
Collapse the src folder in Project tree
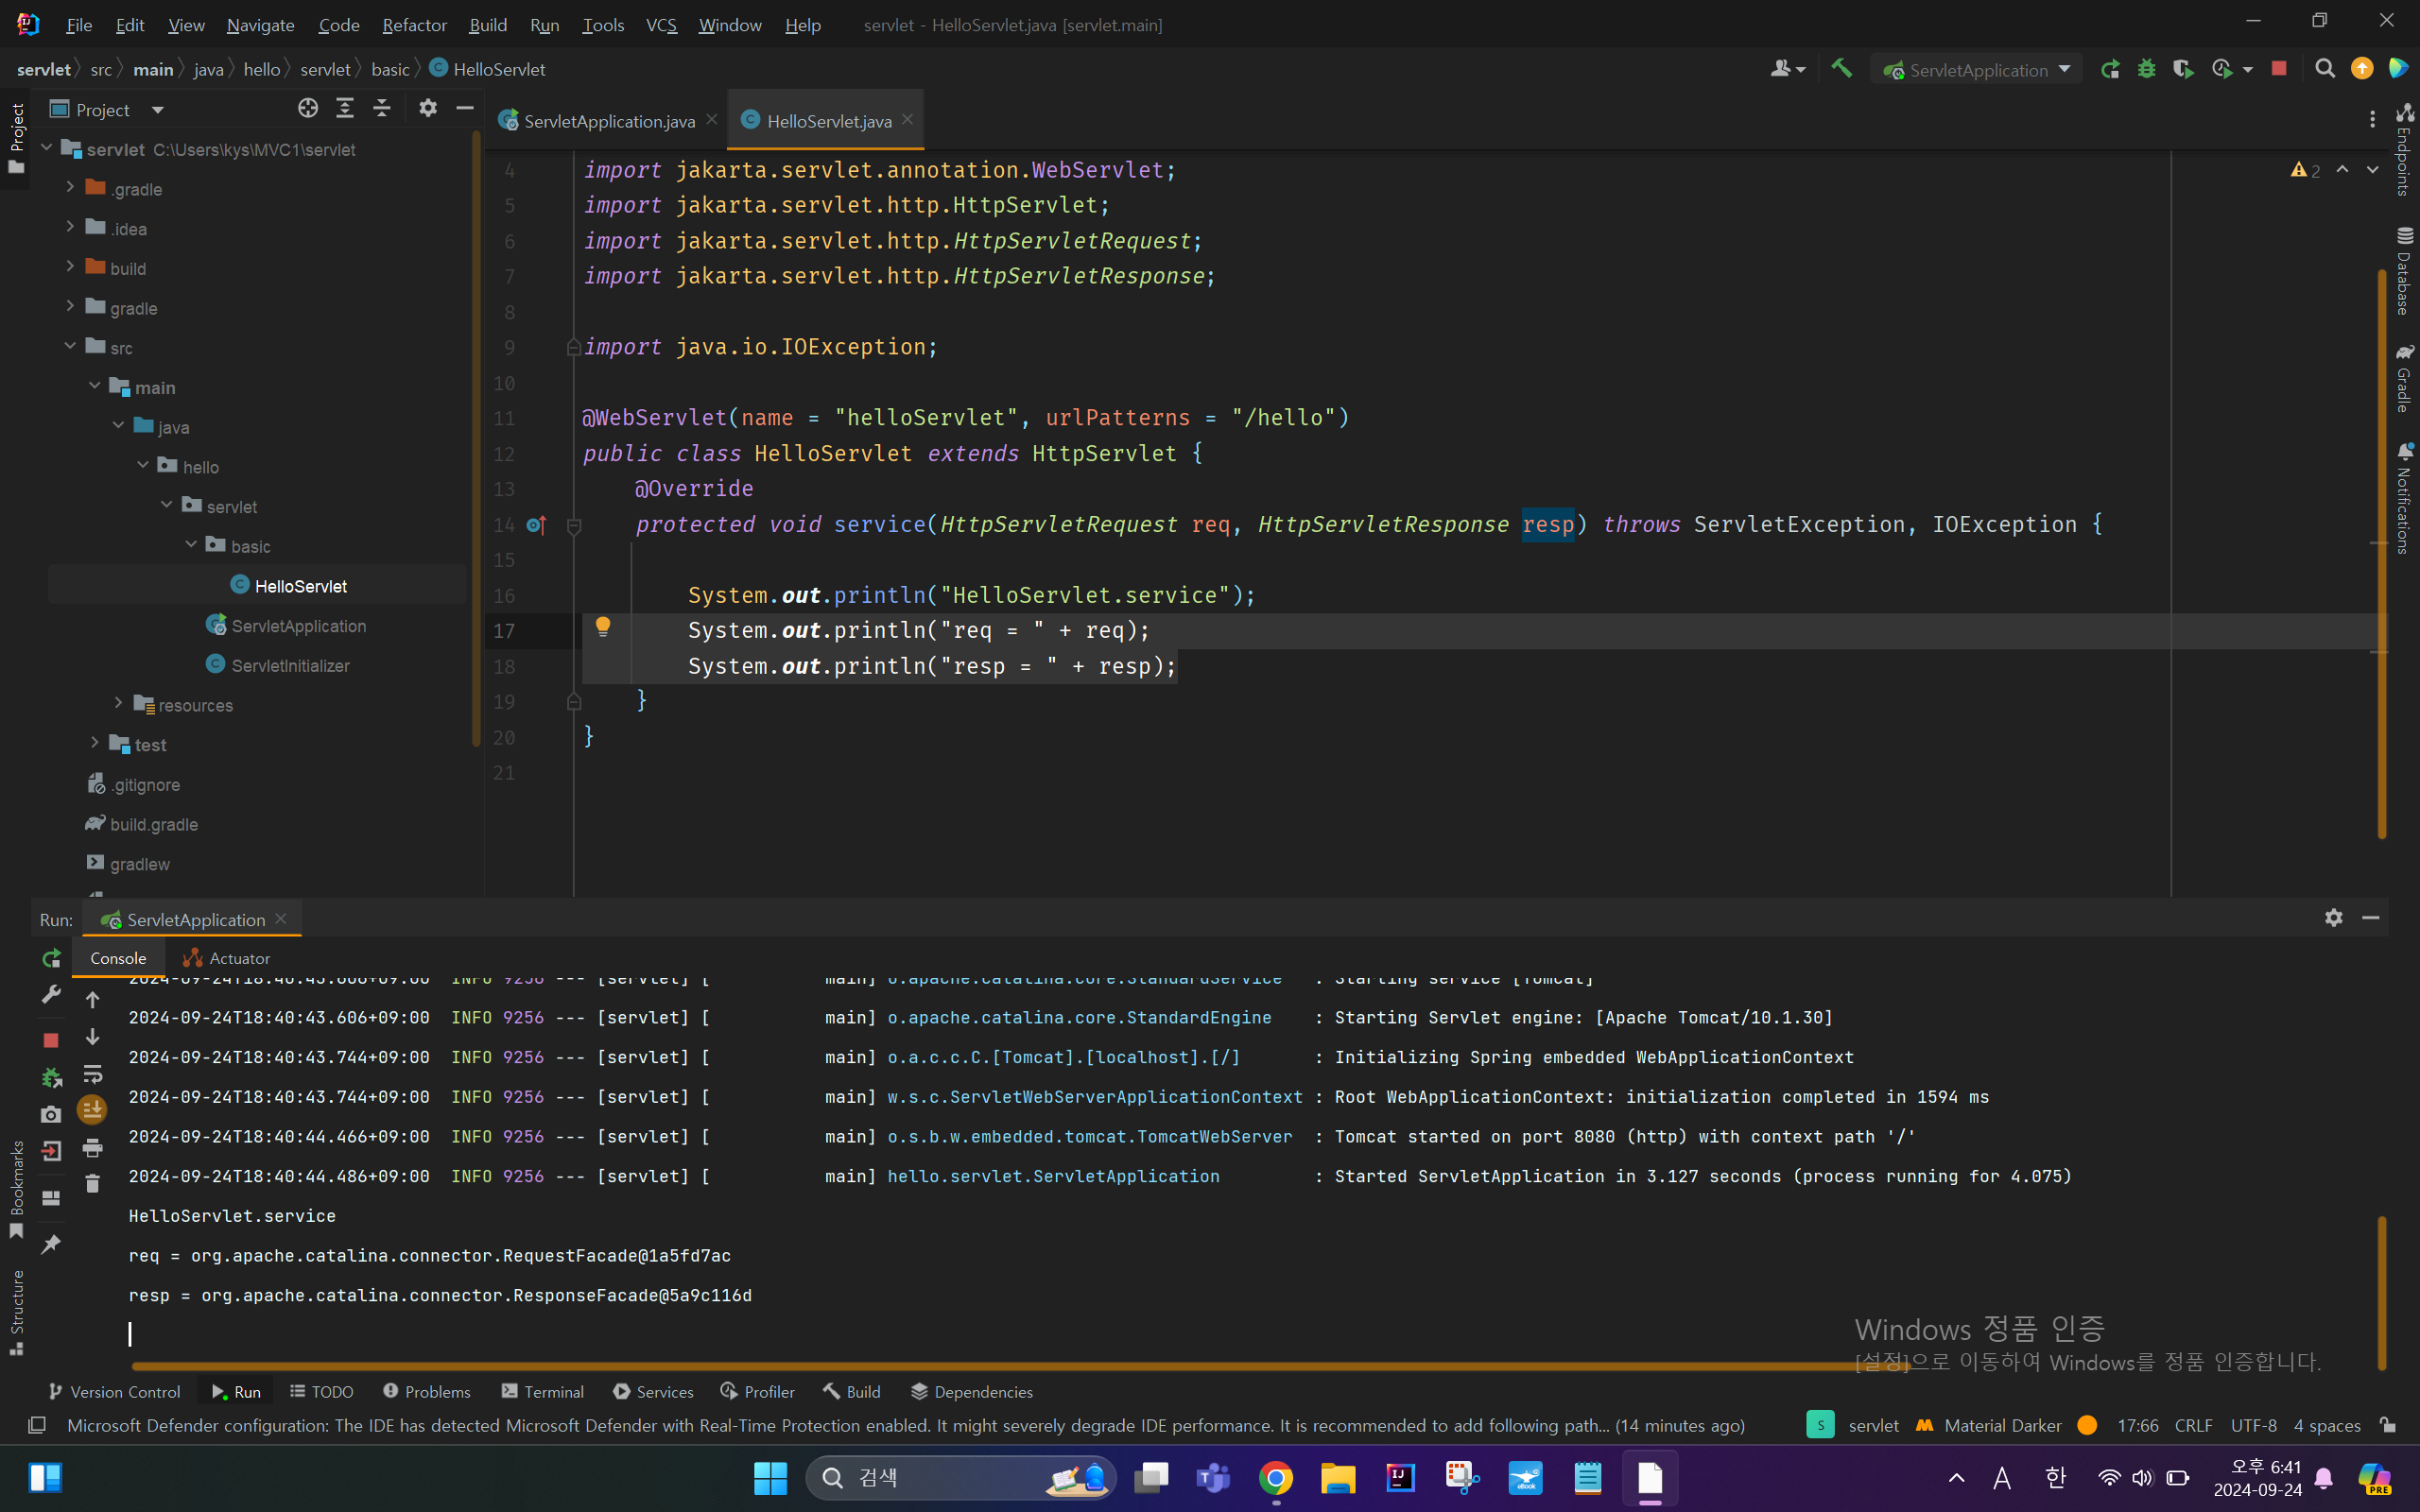point(70,346)
